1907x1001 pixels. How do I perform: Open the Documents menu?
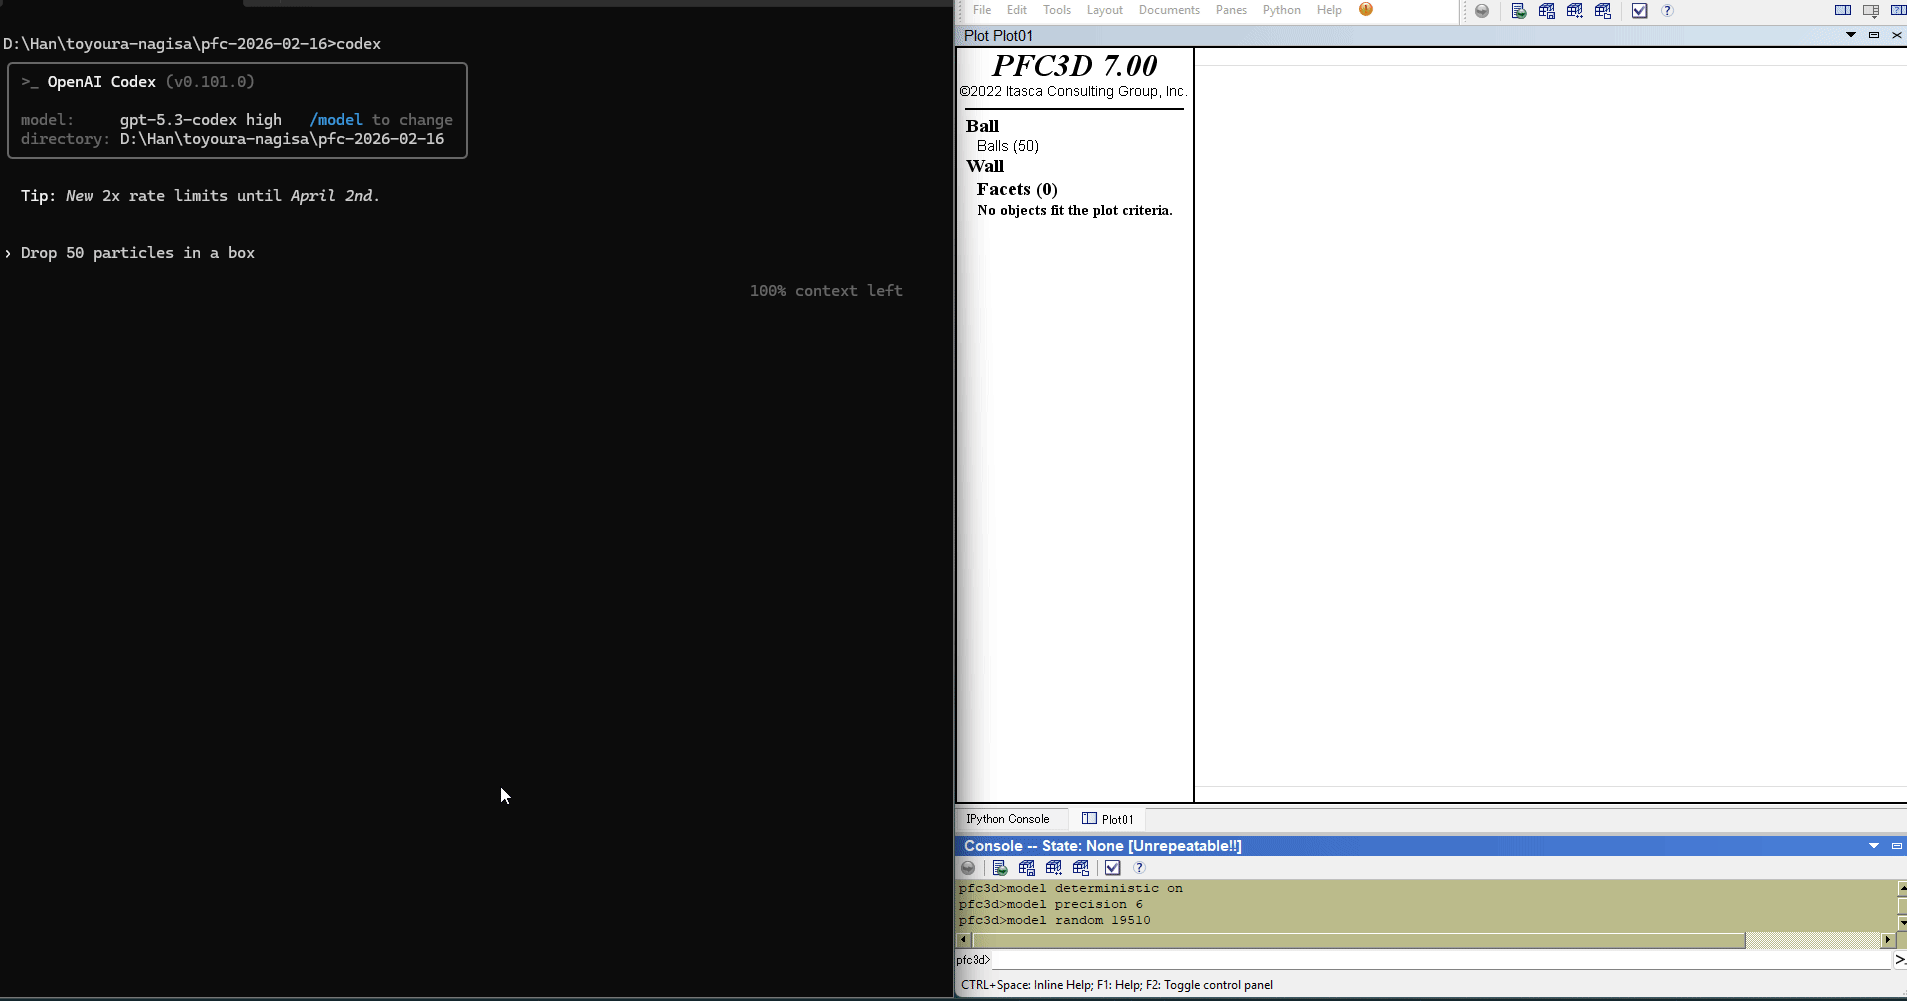(x=1169, y=10)
